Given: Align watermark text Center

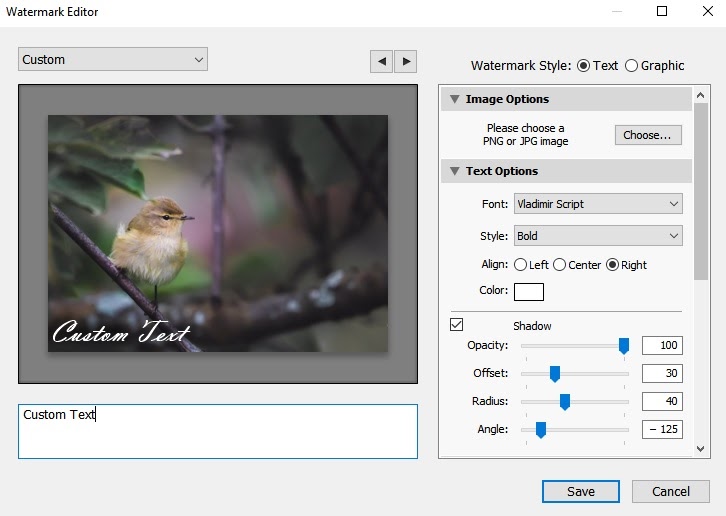Looking at the screenshot, I should click(x=560, y=265).
